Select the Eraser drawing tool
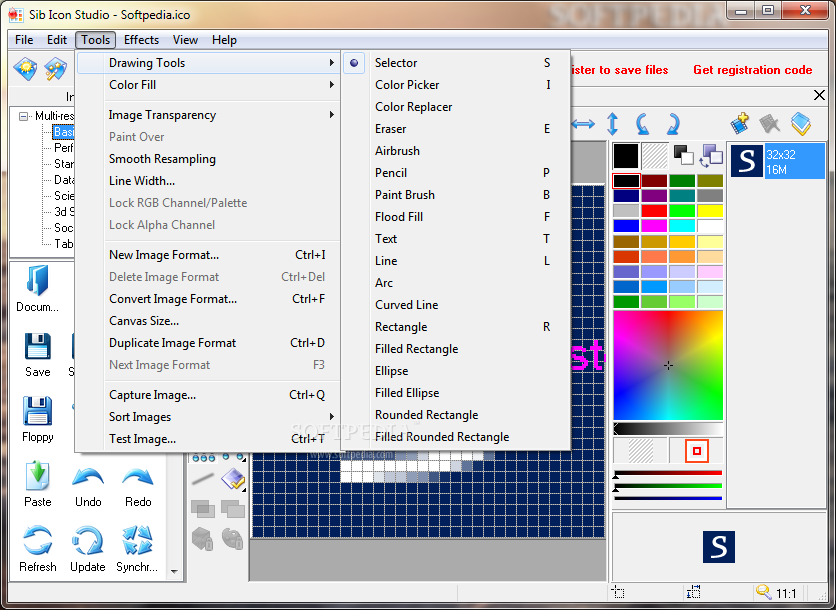Screen dimensions: 836x610 click(x=456, y=129)
